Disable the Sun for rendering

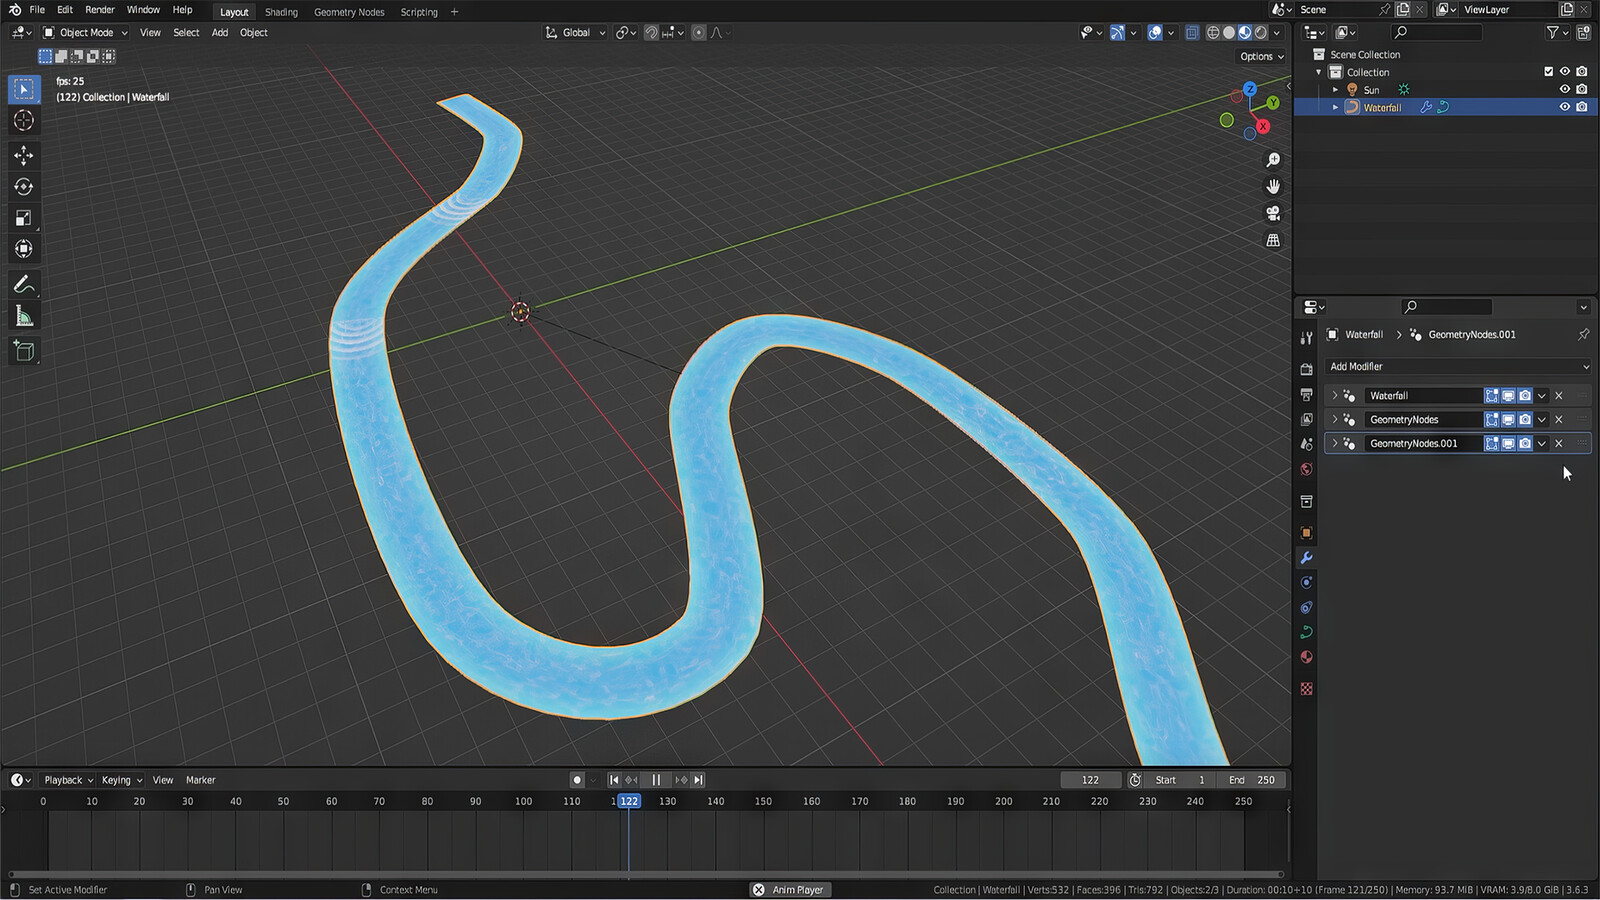1581,89
